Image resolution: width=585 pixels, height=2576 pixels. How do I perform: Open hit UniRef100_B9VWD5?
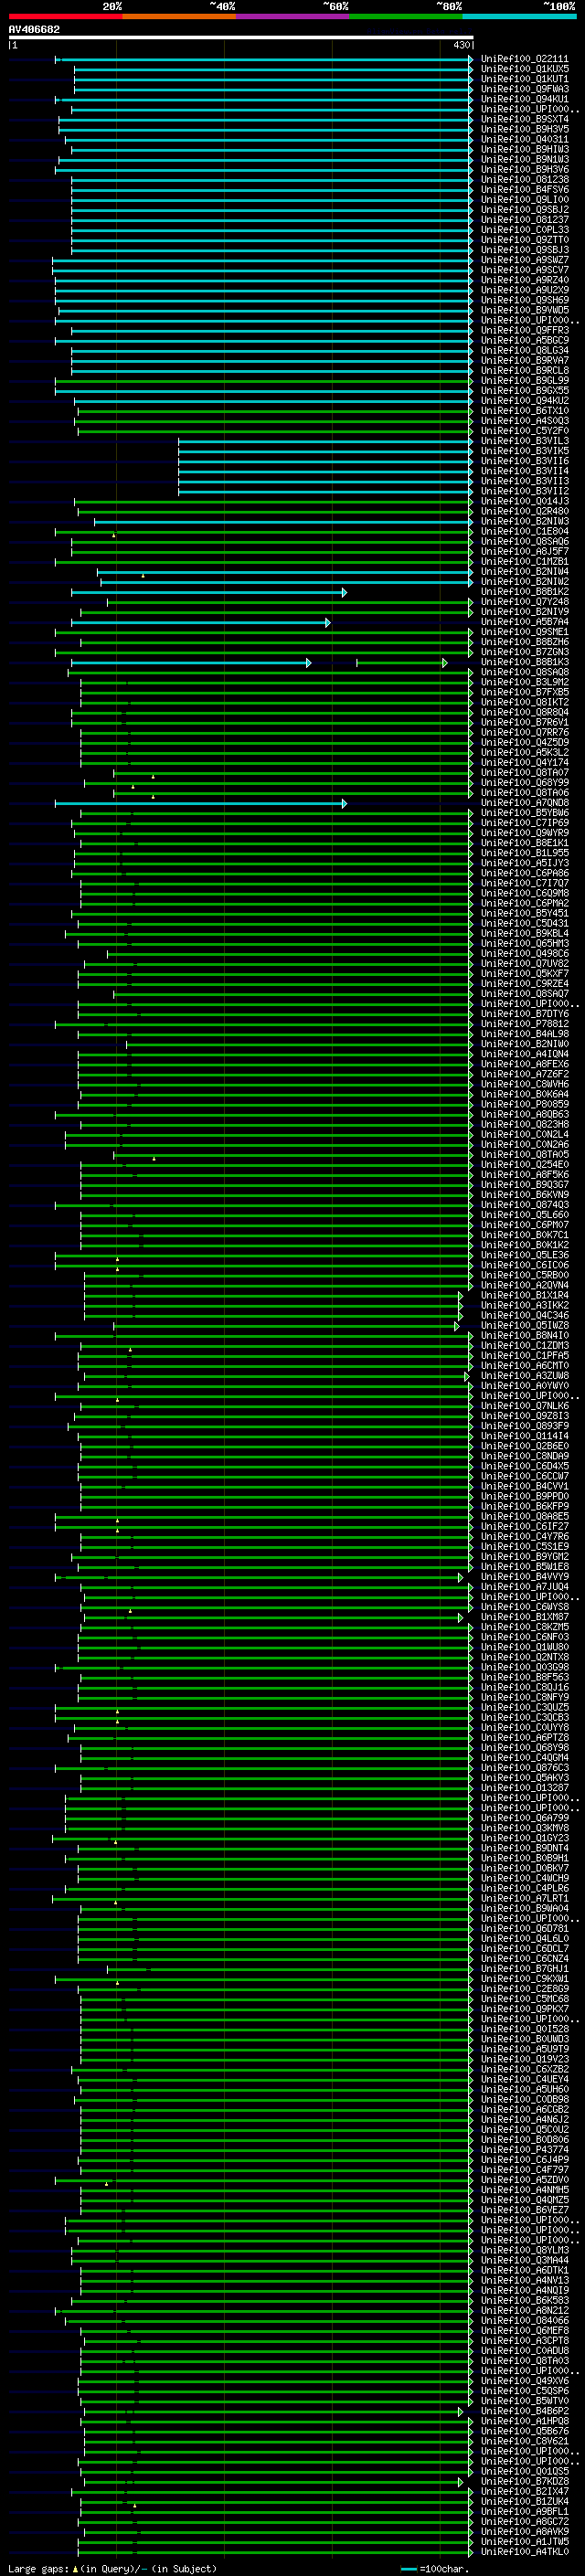click(525, 310)
